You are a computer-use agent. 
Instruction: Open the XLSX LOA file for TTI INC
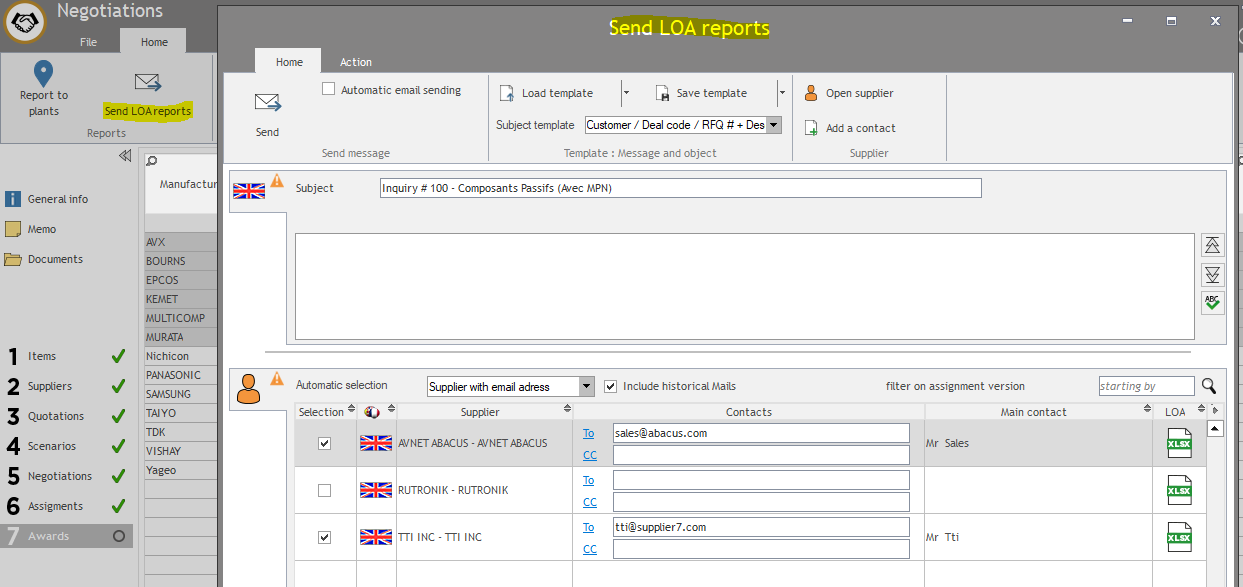pos(1179,537)
